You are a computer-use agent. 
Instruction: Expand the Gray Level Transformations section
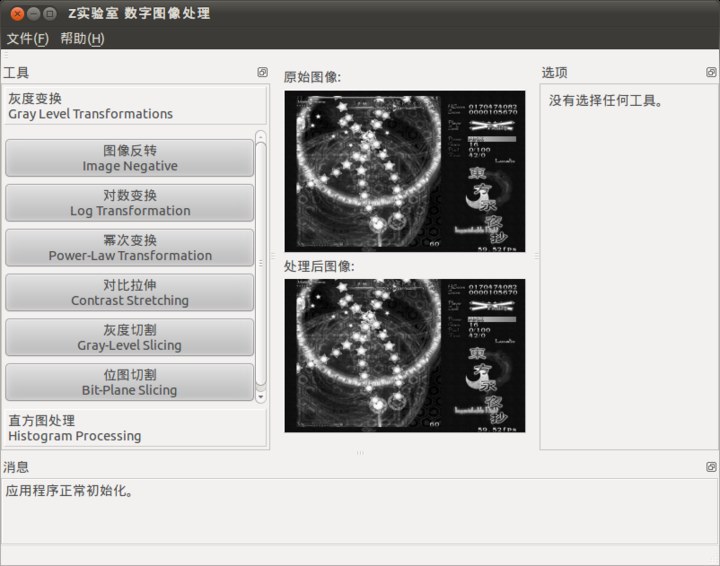click(135, 106)
